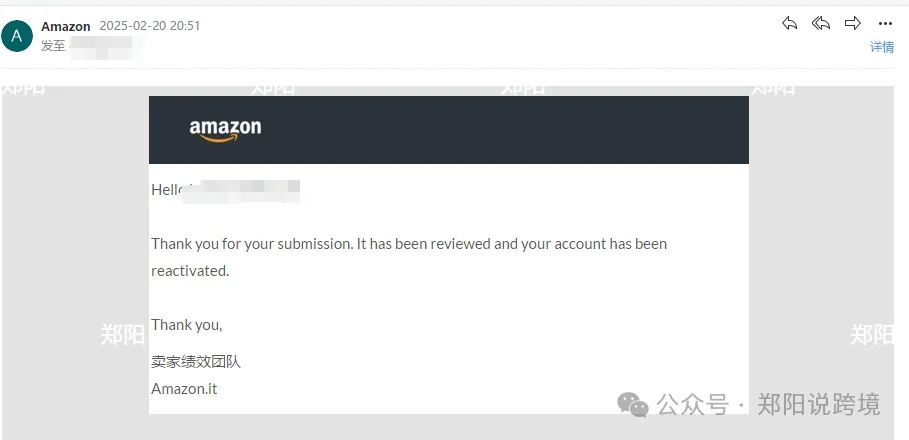The width and height of the screenshot is (909, 440).
Task: Open the more options ellipsis menu
Action: (x=885, y=24)
